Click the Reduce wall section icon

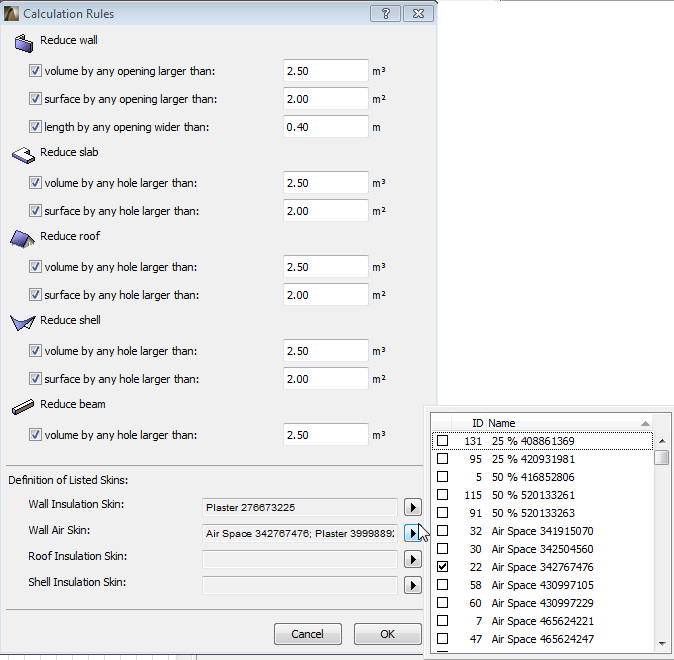[x=23, y=43]
